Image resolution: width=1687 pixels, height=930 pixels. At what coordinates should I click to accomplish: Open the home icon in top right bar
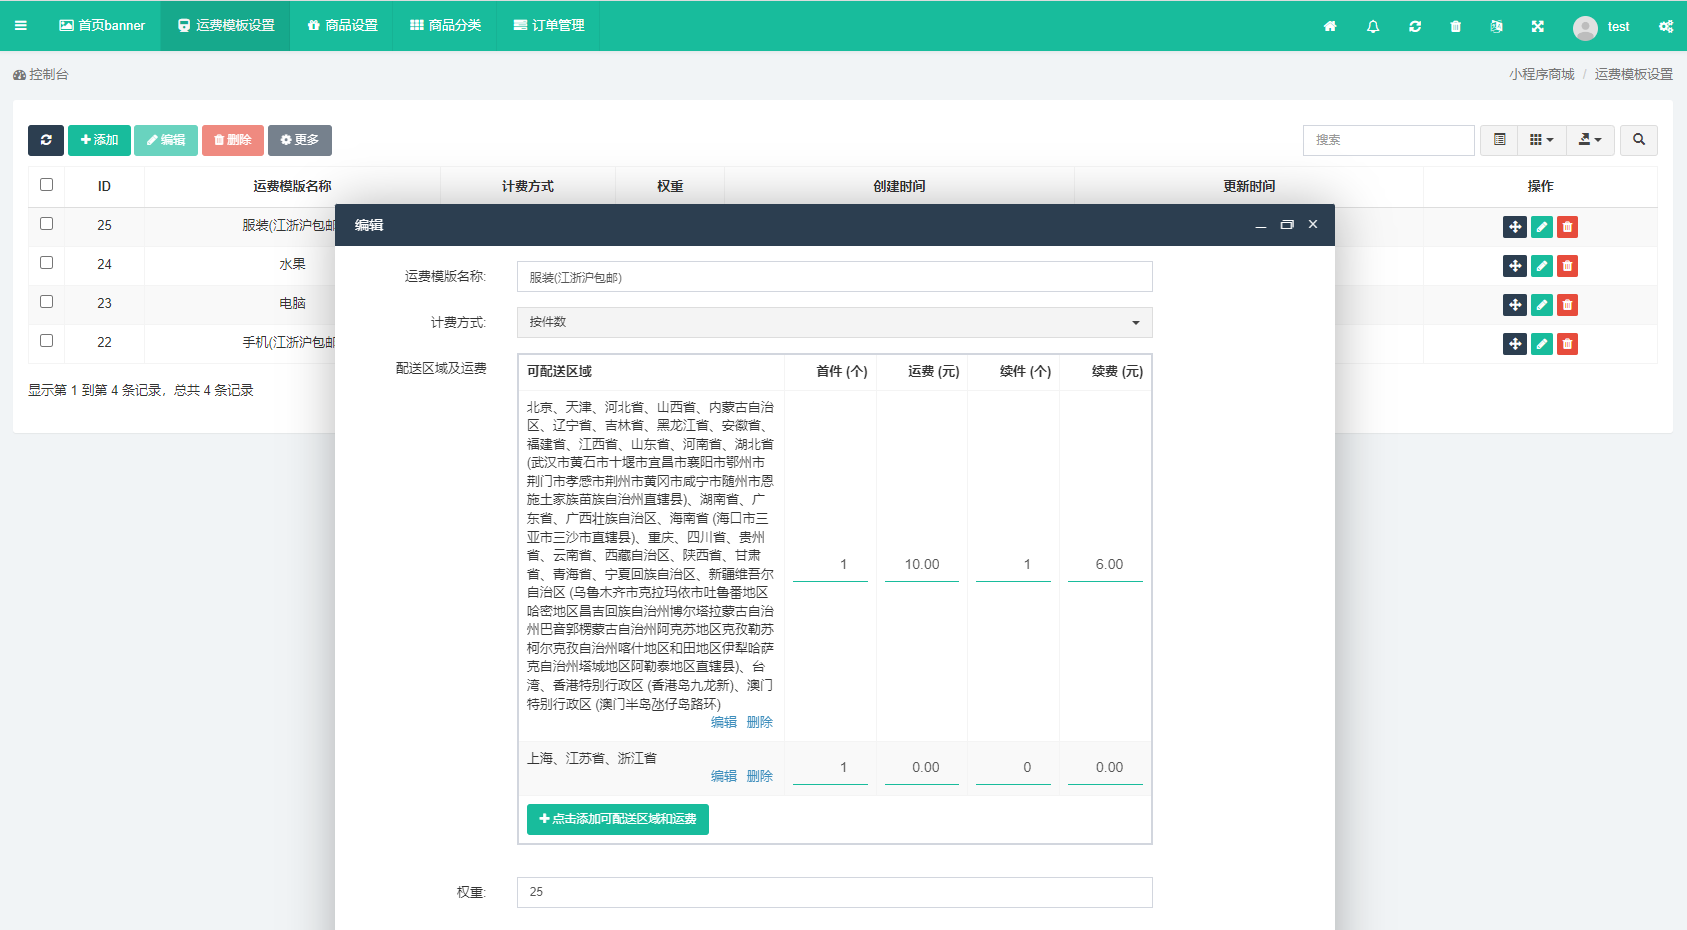[1330, 27]
